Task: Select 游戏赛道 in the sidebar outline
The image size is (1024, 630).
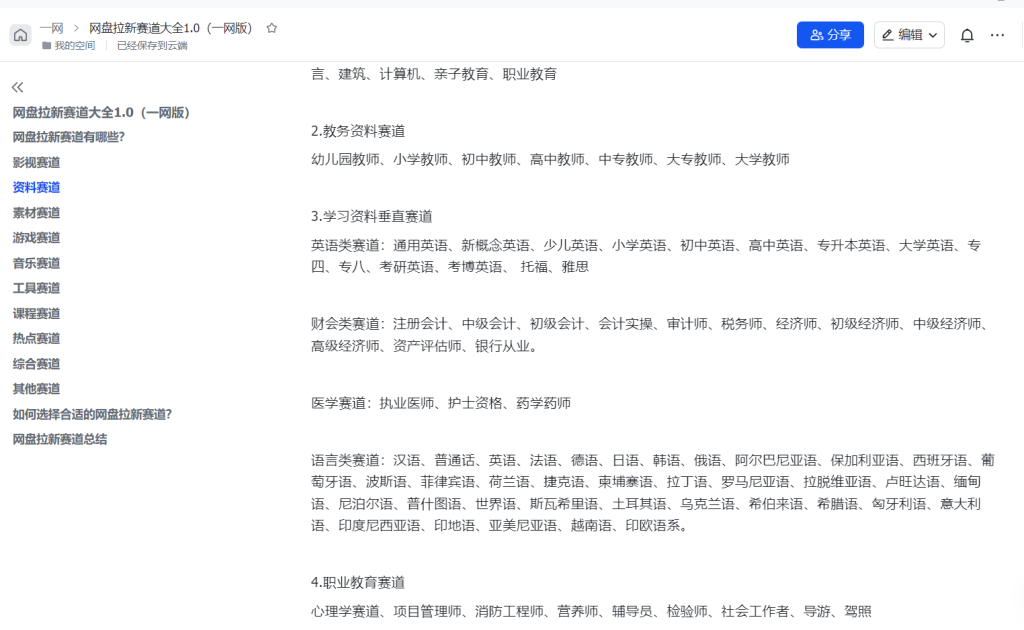Action: click(x=36, y=237)
